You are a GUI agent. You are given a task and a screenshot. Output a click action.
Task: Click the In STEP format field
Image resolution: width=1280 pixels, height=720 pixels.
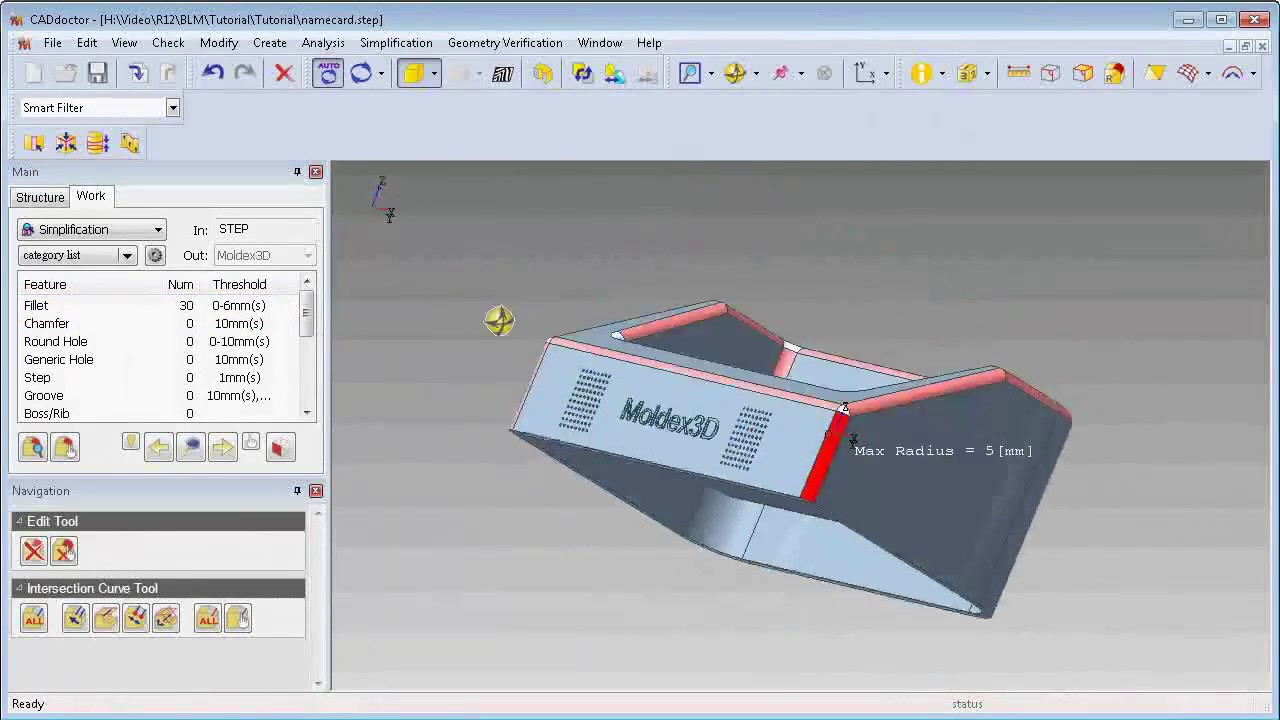265,229
